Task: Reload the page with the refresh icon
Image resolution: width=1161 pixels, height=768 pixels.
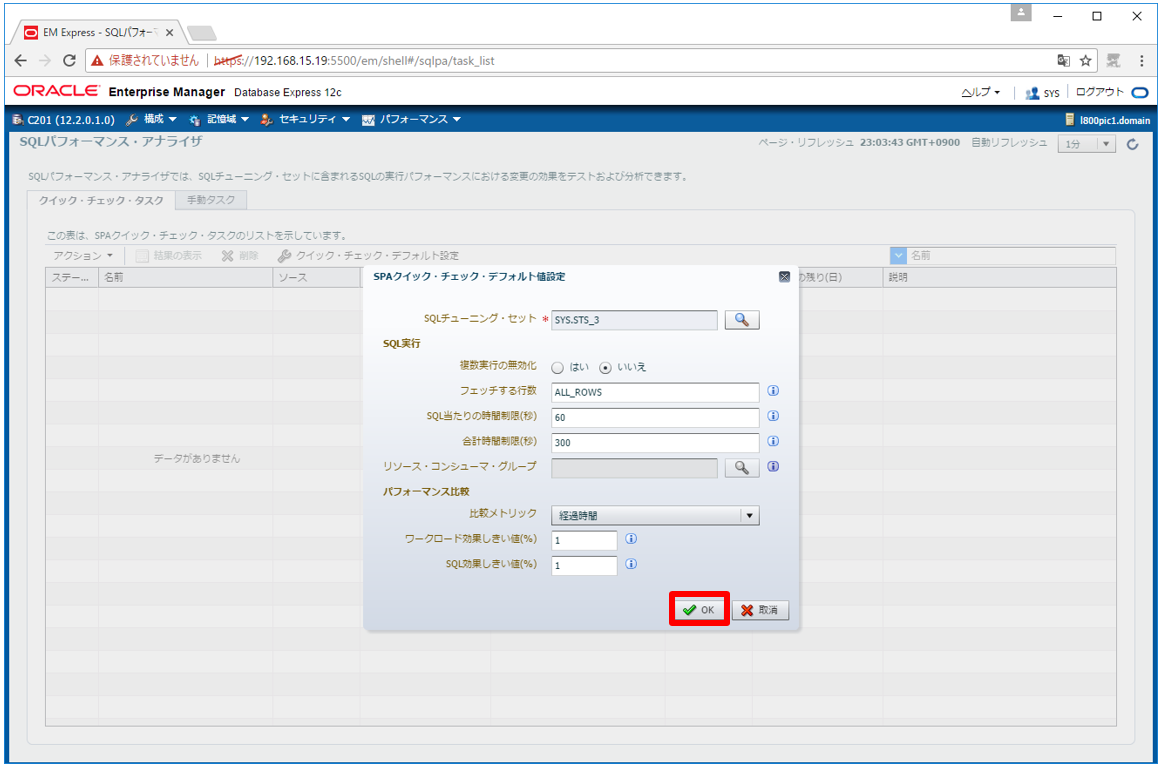Action: click(x=69, y=61)
